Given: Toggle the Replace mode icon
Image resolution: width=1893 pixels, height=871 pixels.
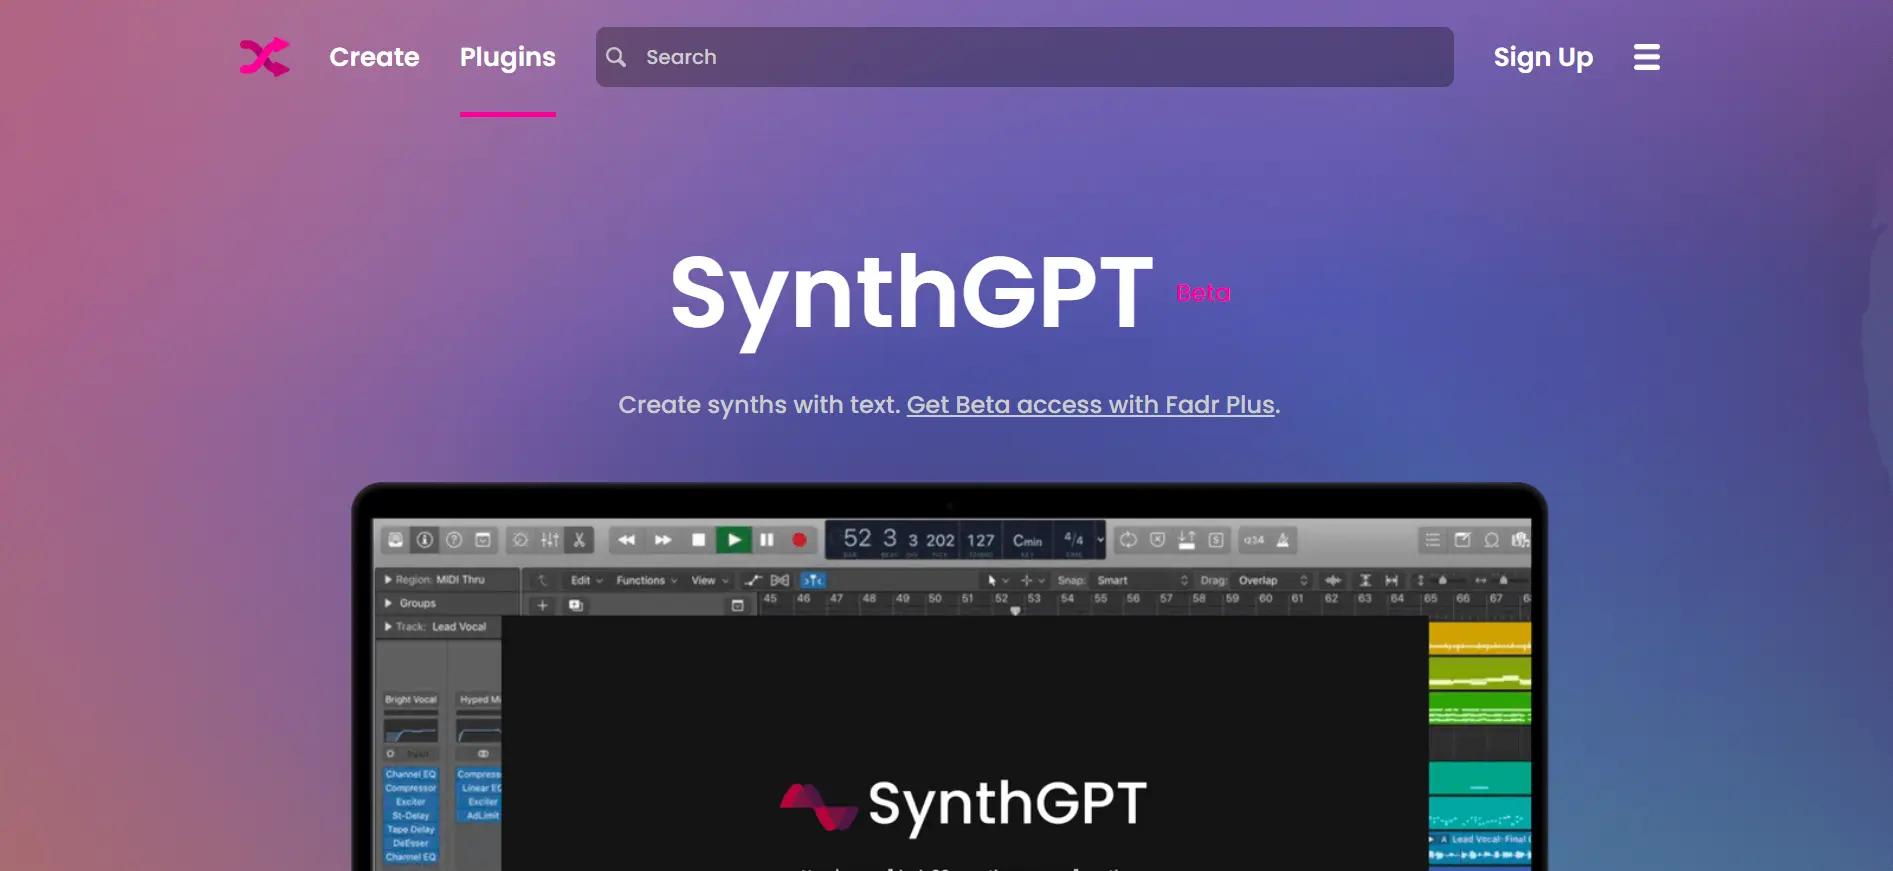Looking at the screenshot, I should [1157, 540].
